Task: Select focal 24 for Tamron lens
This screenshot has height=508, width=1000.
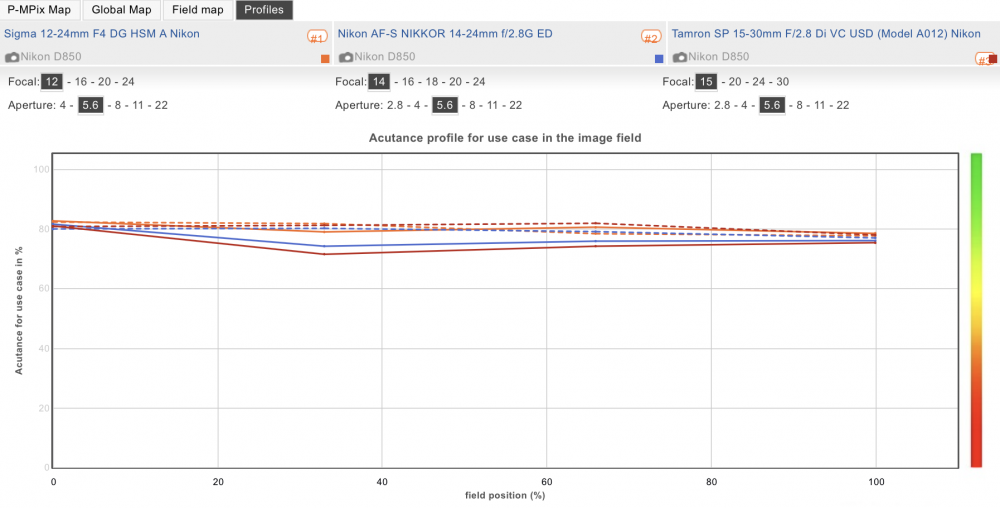Action: pos(758,82)
